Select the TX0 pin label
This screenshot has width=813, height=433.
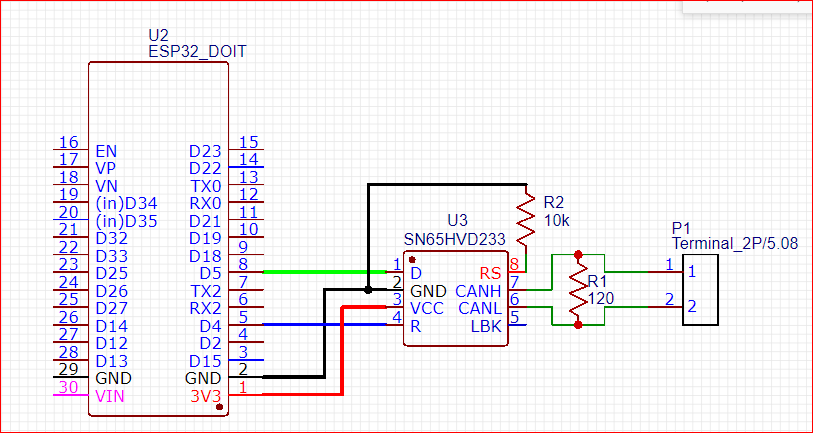tap(206, 186)
